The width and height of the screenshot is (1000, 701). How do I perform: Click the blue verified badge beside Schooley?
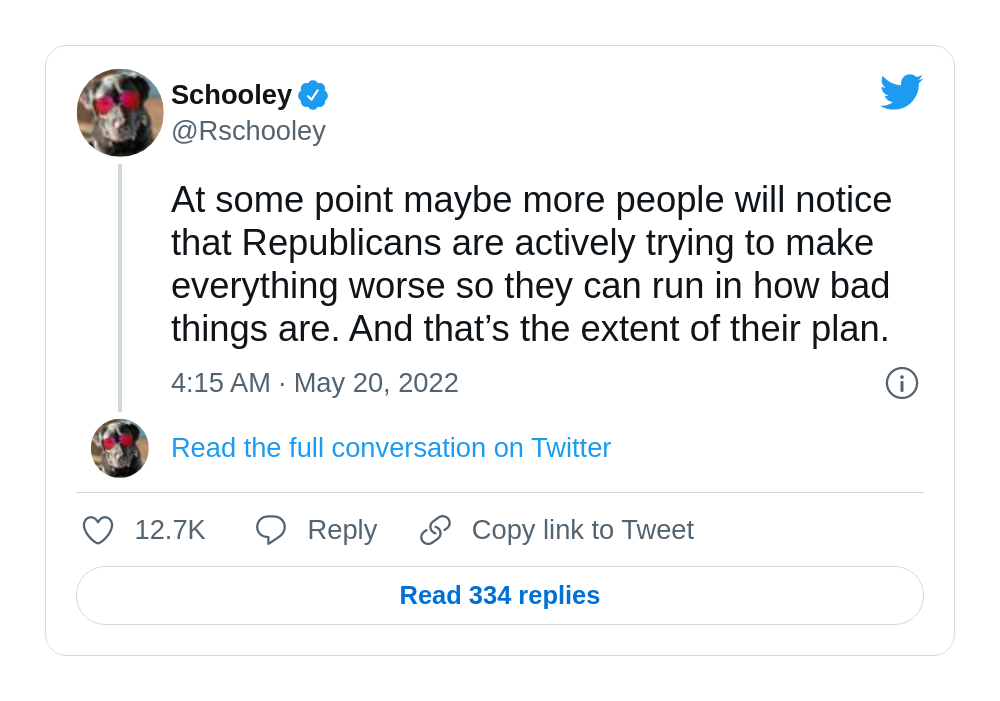(313, 95)
